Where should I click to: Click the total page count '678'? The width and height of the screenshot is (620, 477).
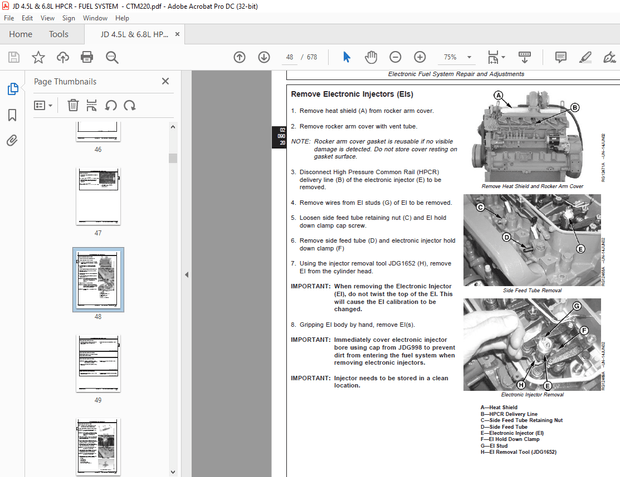pyautogui.click(x=312, y=57)
